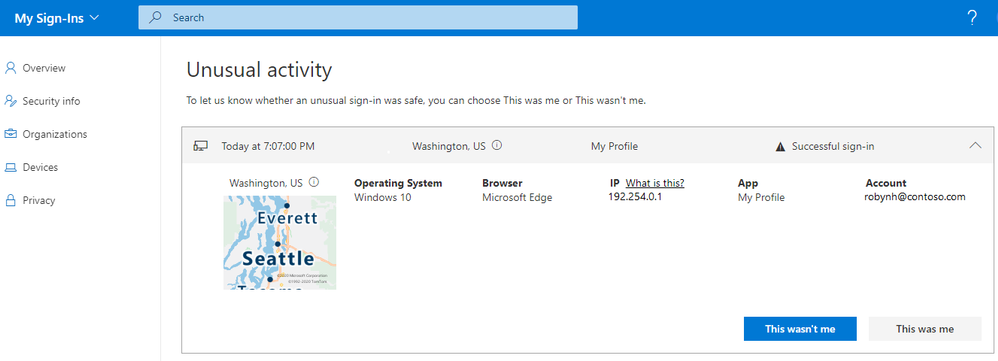998x361 pixels.
Task: Click info icon in the sign-in header row
Action: pos(497,146)
